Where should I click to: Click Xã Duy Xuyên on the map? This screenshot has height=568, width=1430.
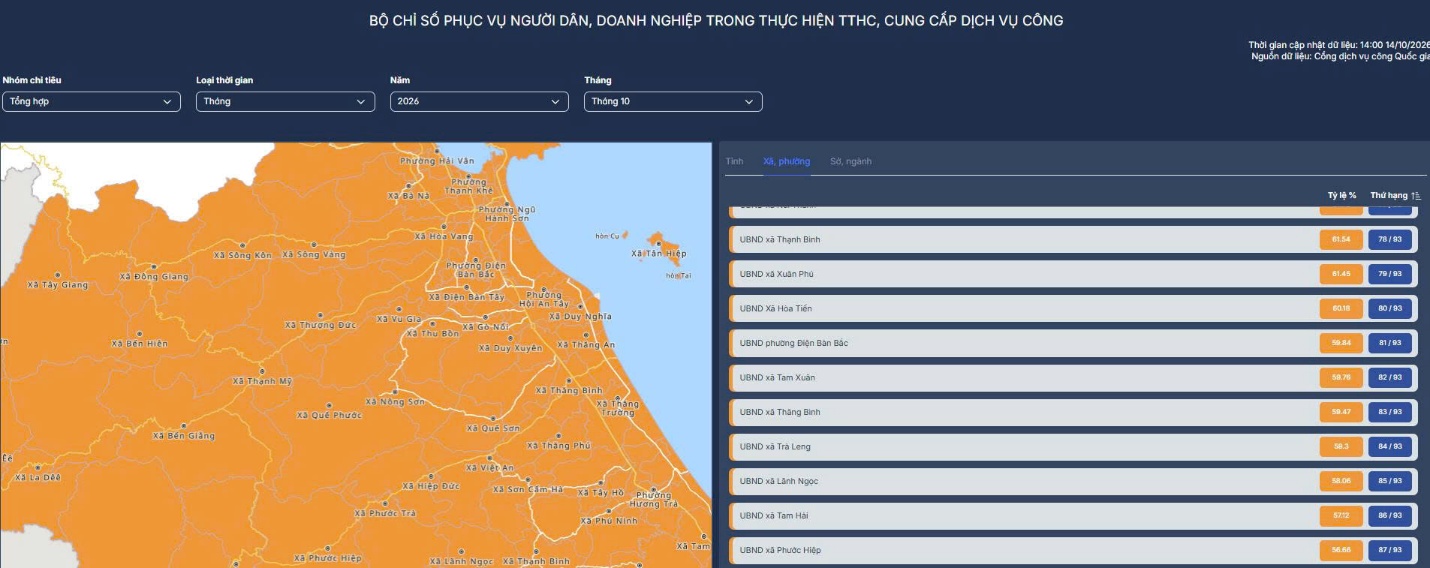pos(511,349)
